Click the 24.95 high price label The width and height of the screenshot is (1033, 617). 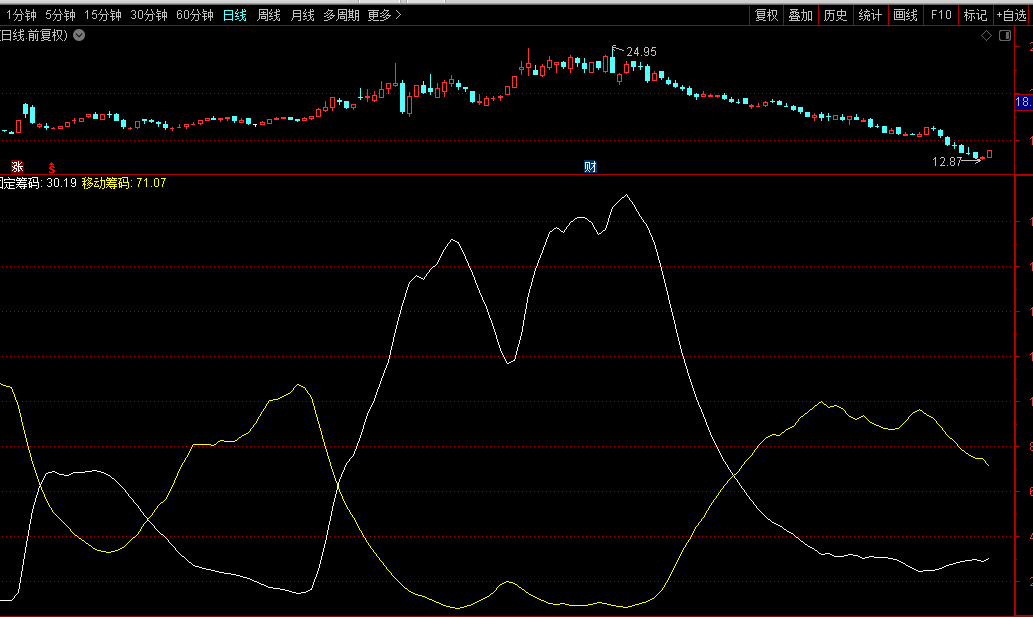(641, 51)
